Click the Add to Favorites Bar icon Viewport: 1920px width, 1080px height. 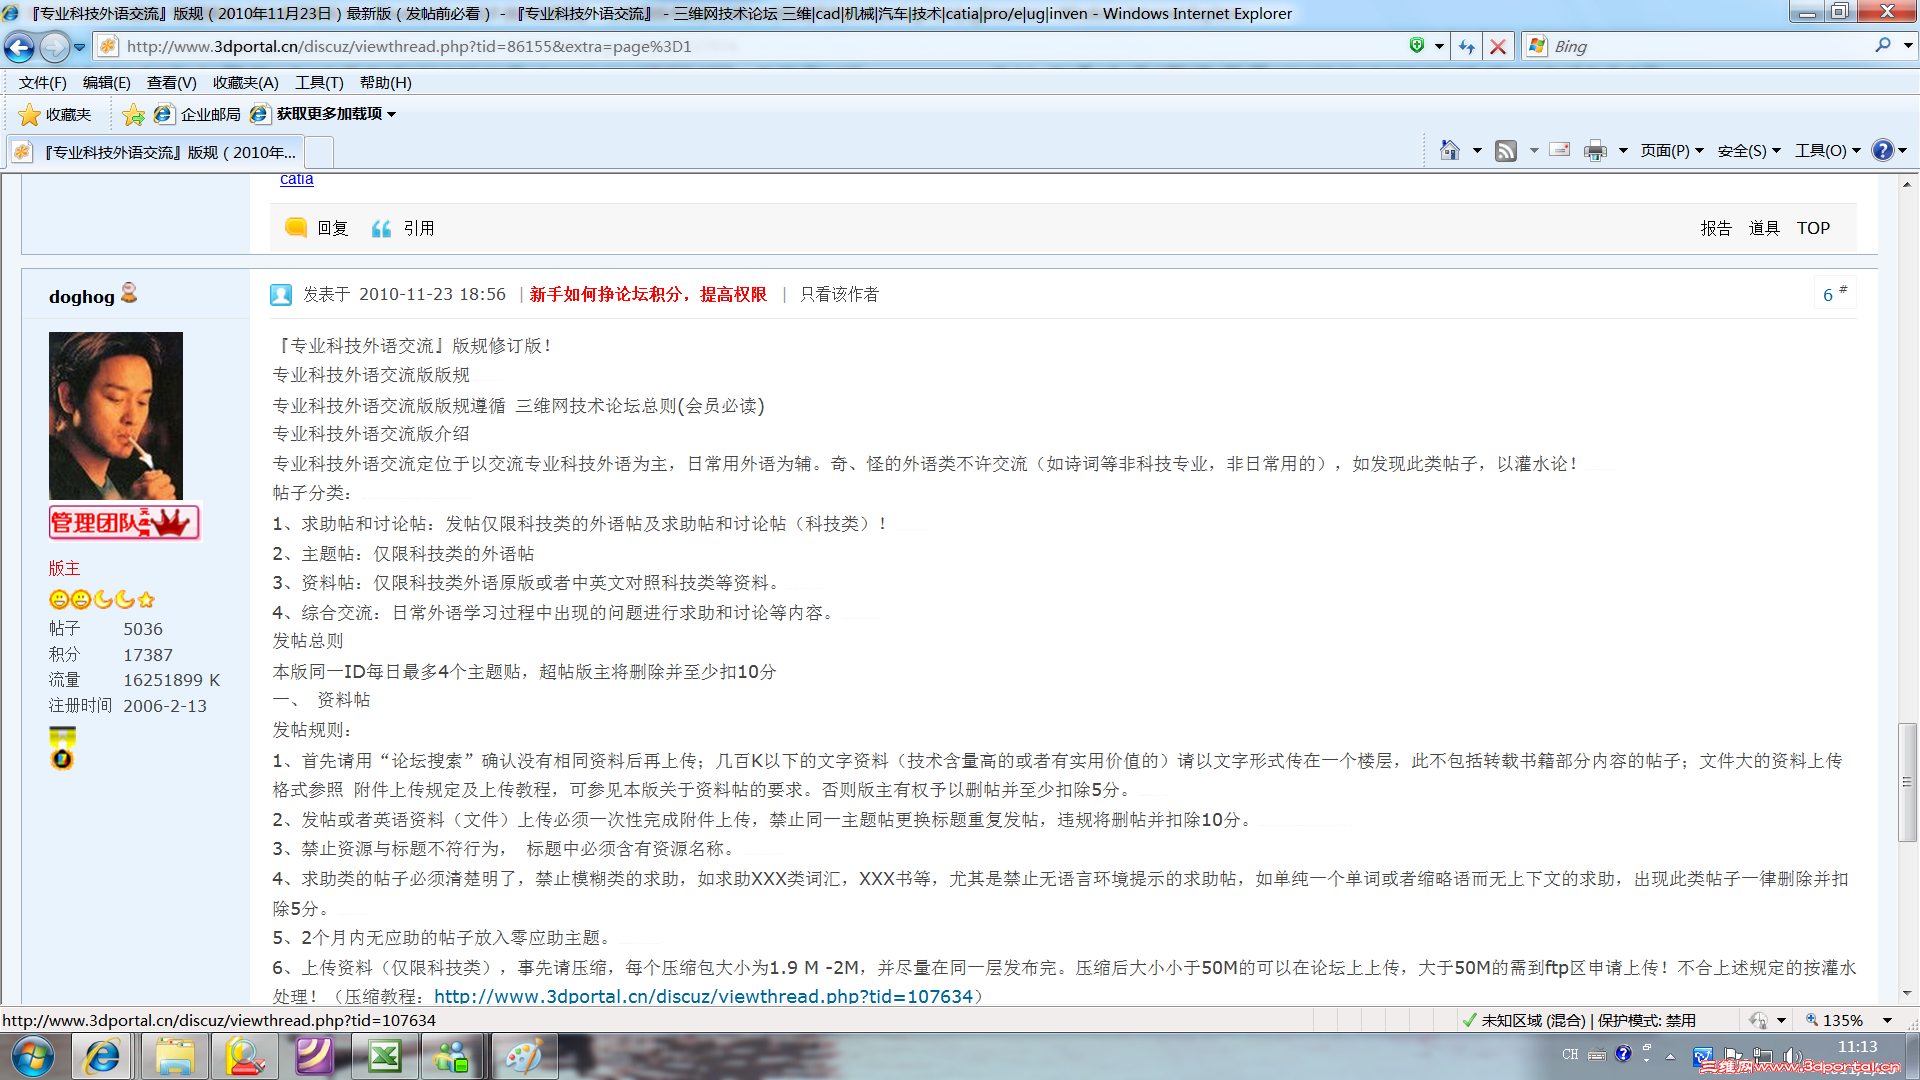133,114
